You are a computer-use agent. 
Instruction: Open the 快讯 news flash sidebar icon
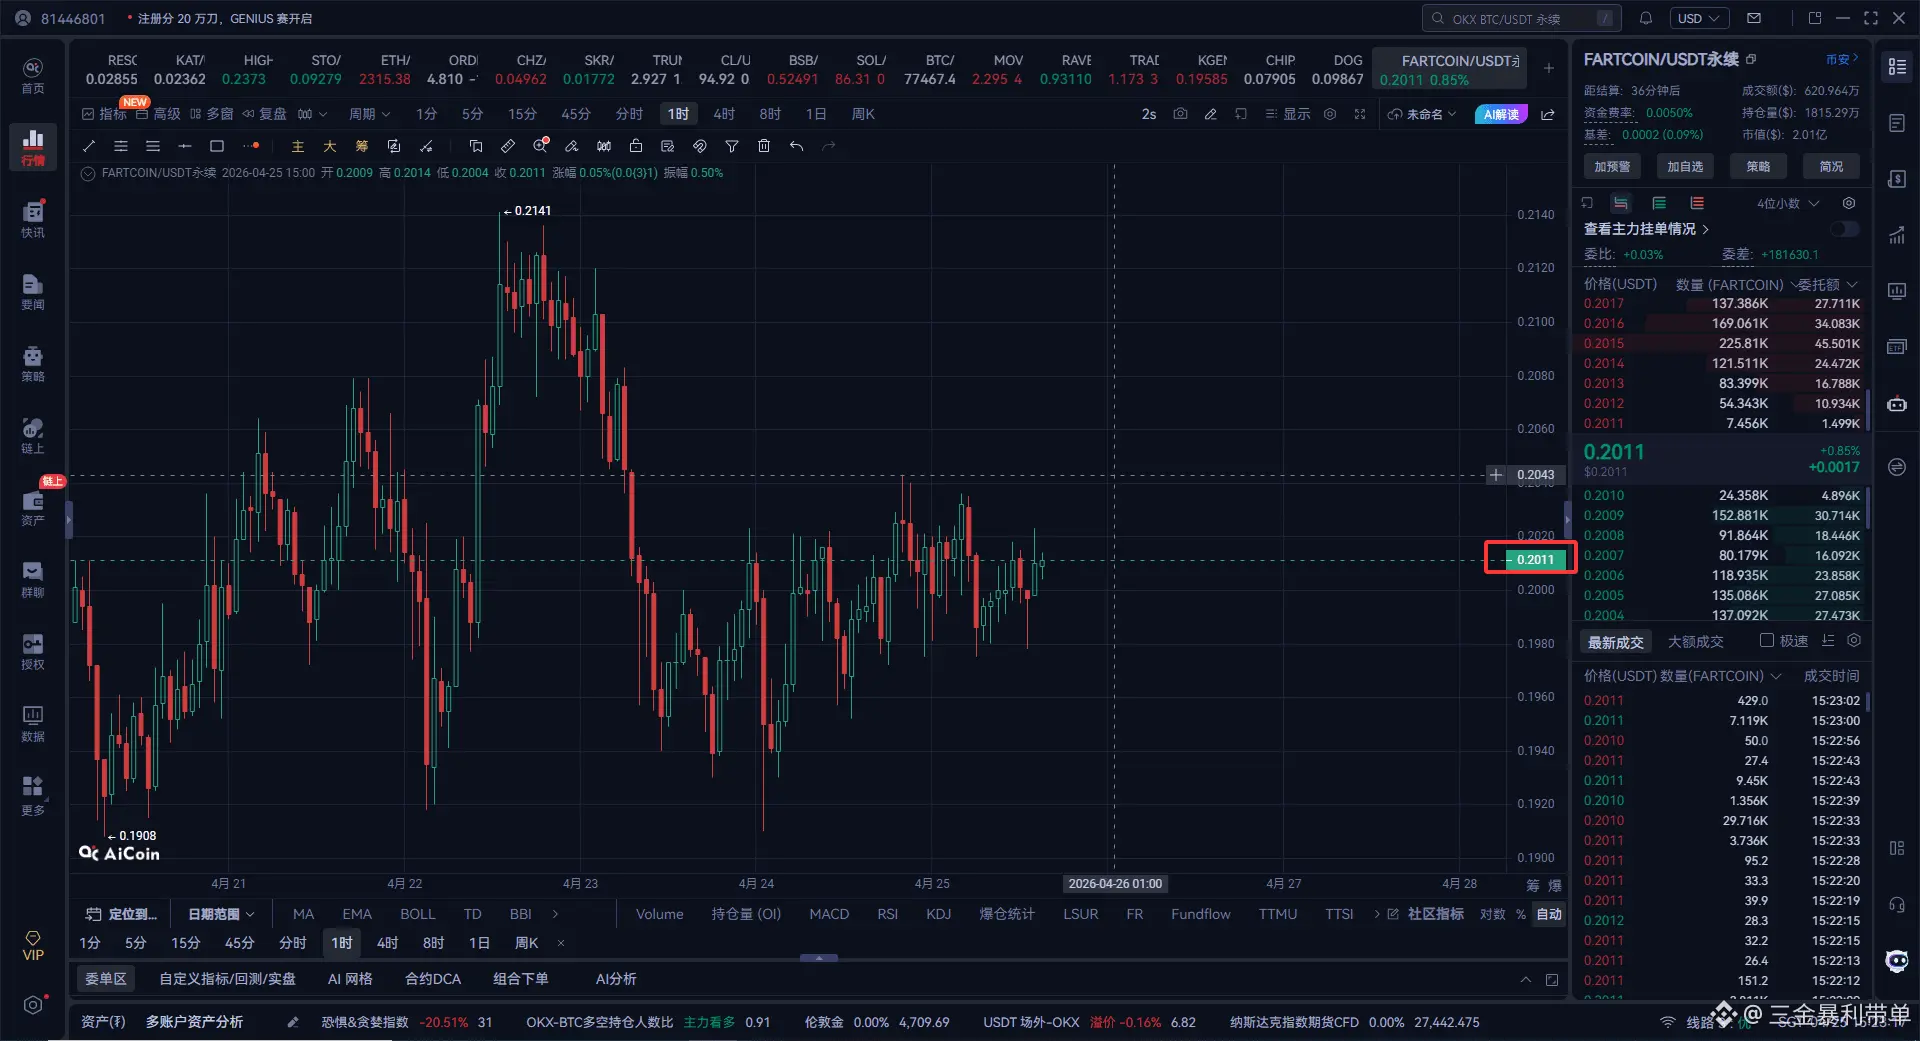pyautogui.click(x=33, y=218)
